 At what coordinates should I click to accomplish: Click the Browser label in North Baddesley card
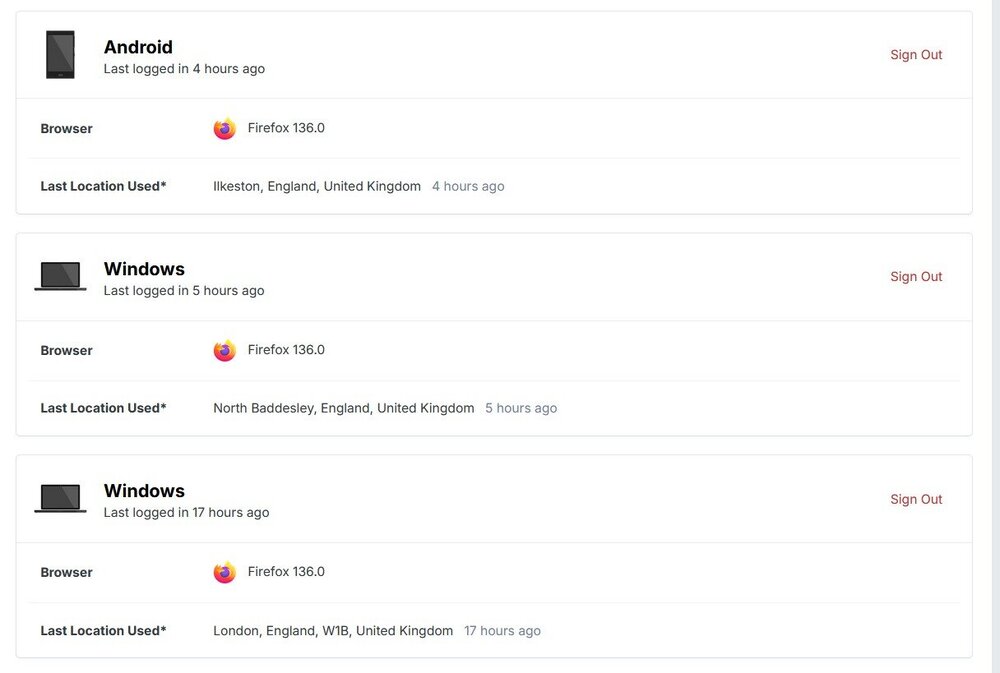point(66,350)
